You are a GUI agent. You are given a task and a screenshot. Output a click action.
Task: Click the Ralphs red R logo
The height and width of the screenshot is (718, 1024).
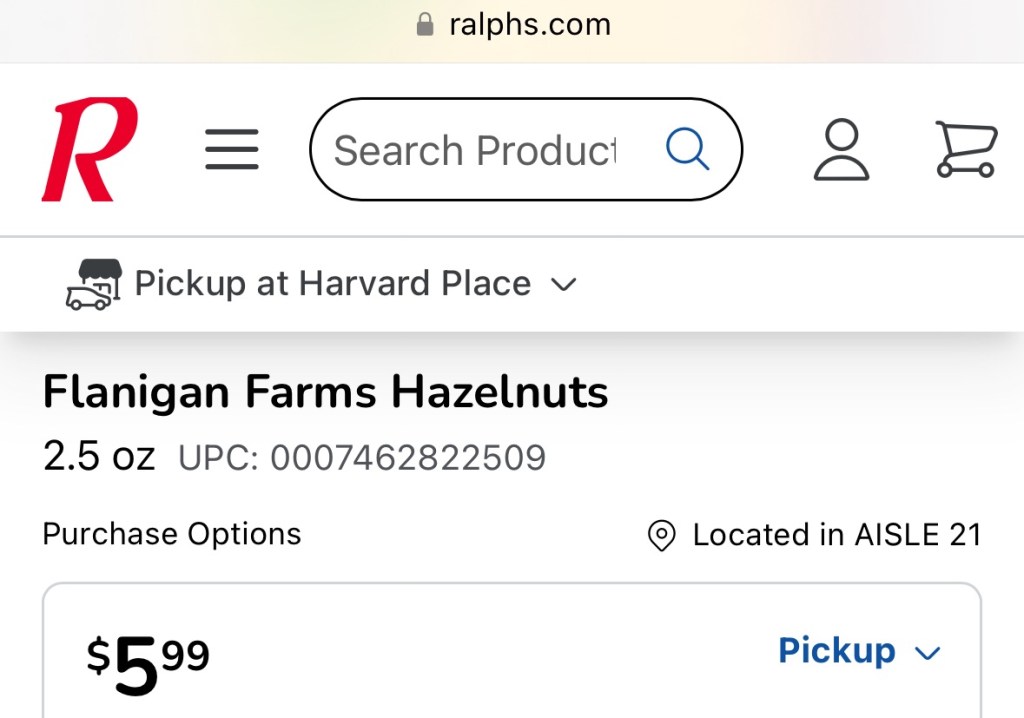(x=89, y=149)
